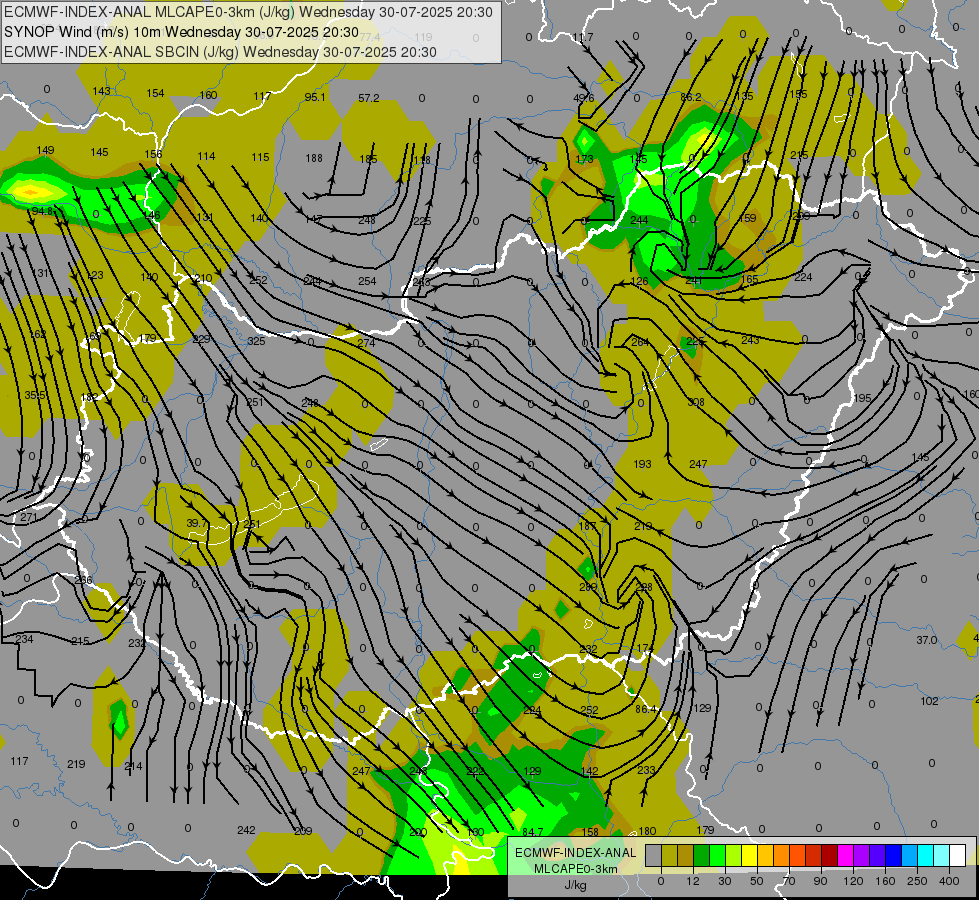Click the map value 266
Viewport: 979px width, 900px height.
tap(83, 580)
